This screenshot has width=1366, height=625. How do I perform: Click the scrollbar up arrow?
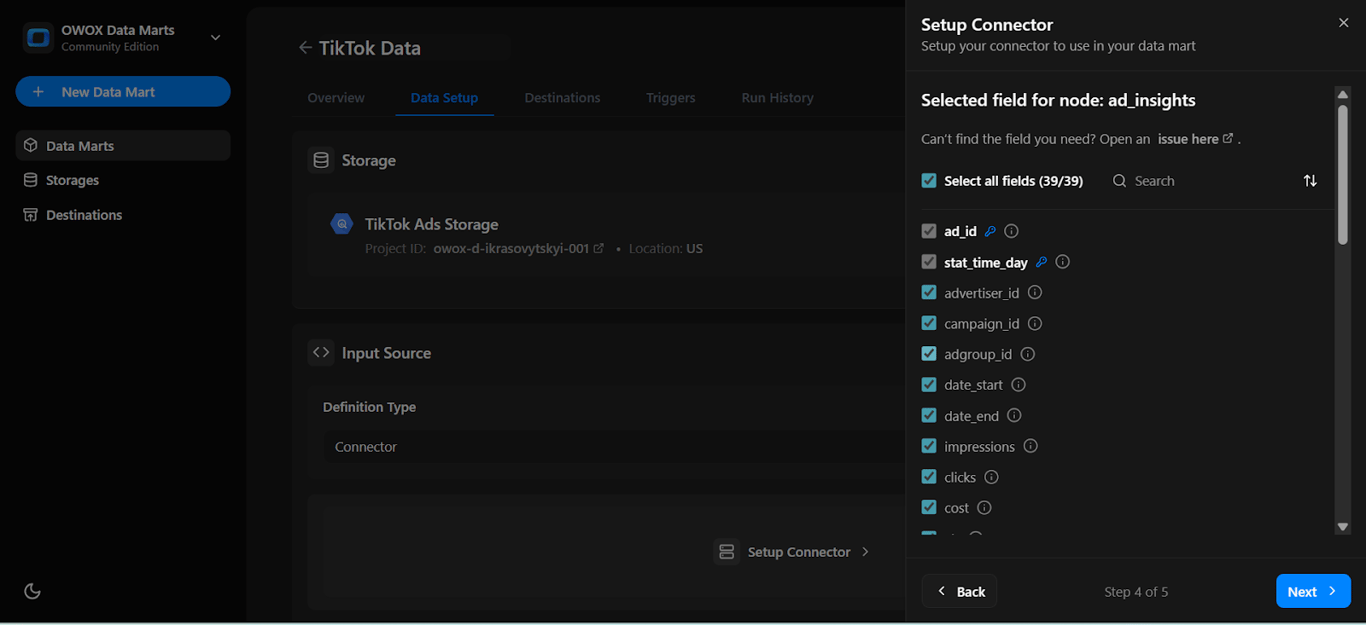click(x=1343, y=94)
